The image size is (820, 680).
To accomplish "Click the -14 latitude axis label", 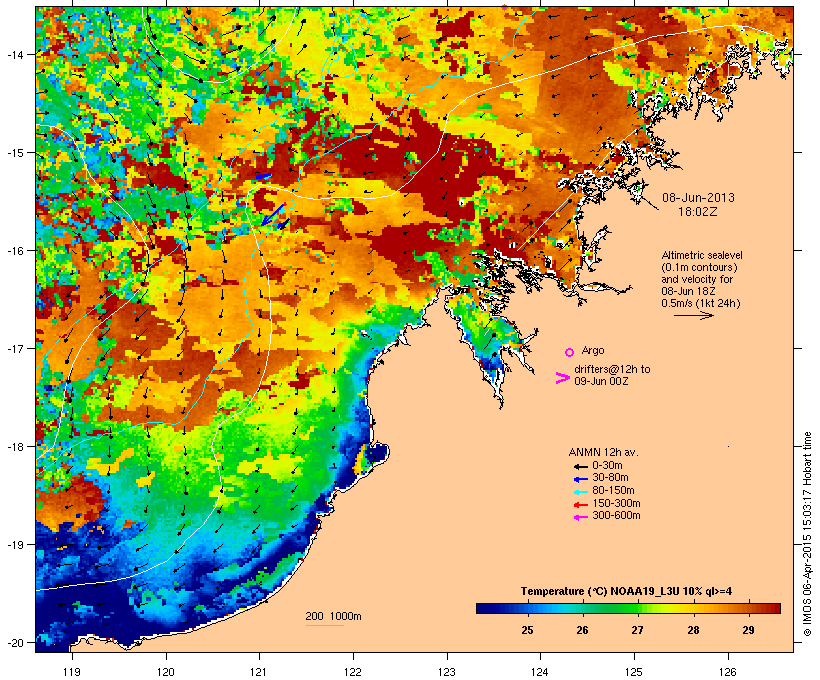I will coord(14,54).
